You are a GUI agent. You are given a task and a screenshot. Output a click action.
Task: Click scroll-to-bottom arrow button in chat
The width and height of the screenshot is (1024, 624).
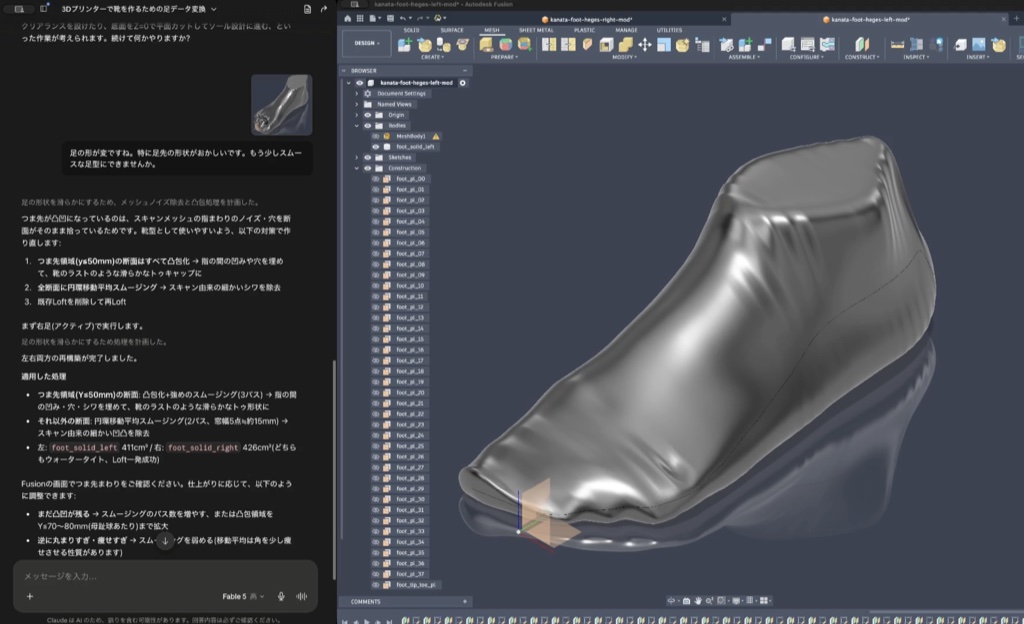click(165, 540)
